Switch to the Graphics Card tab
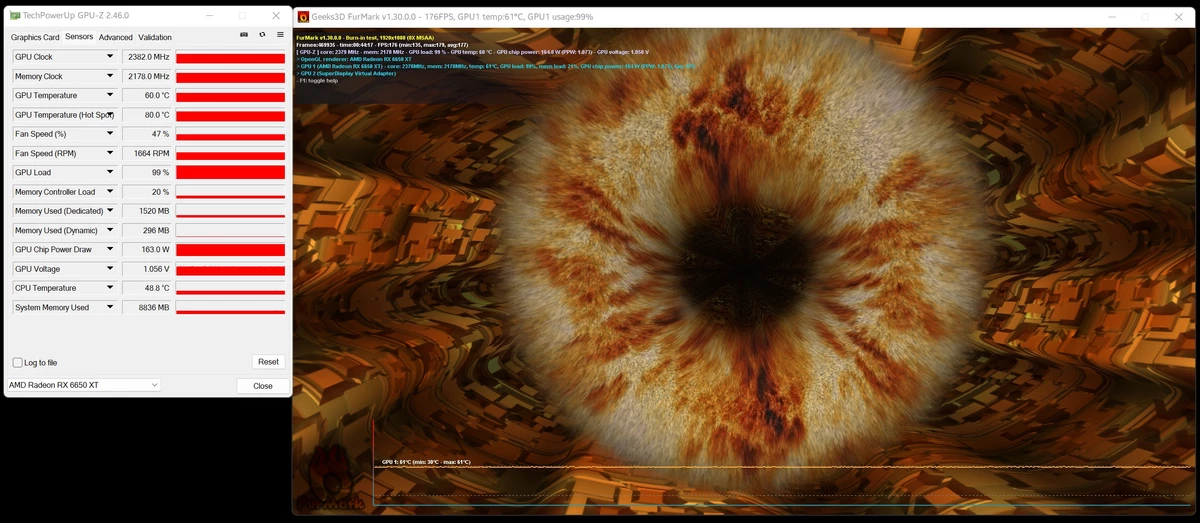 [x=35, y=37]
